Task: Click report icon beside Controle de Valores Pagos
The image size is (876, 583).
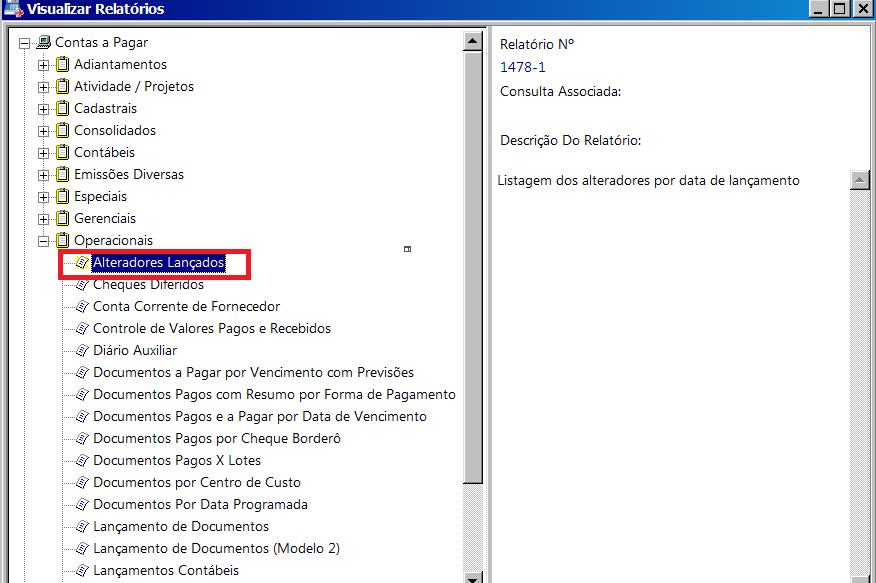Action: [82, 328]
